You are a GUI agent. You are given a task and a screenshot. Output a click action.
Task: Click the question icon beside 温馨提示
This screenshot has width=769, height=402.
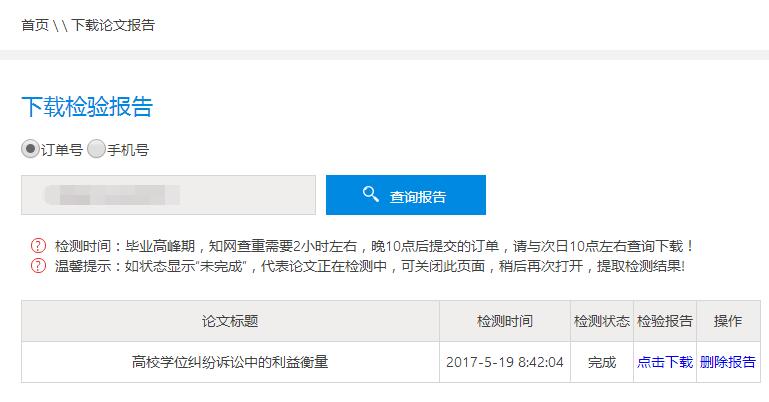38,266
